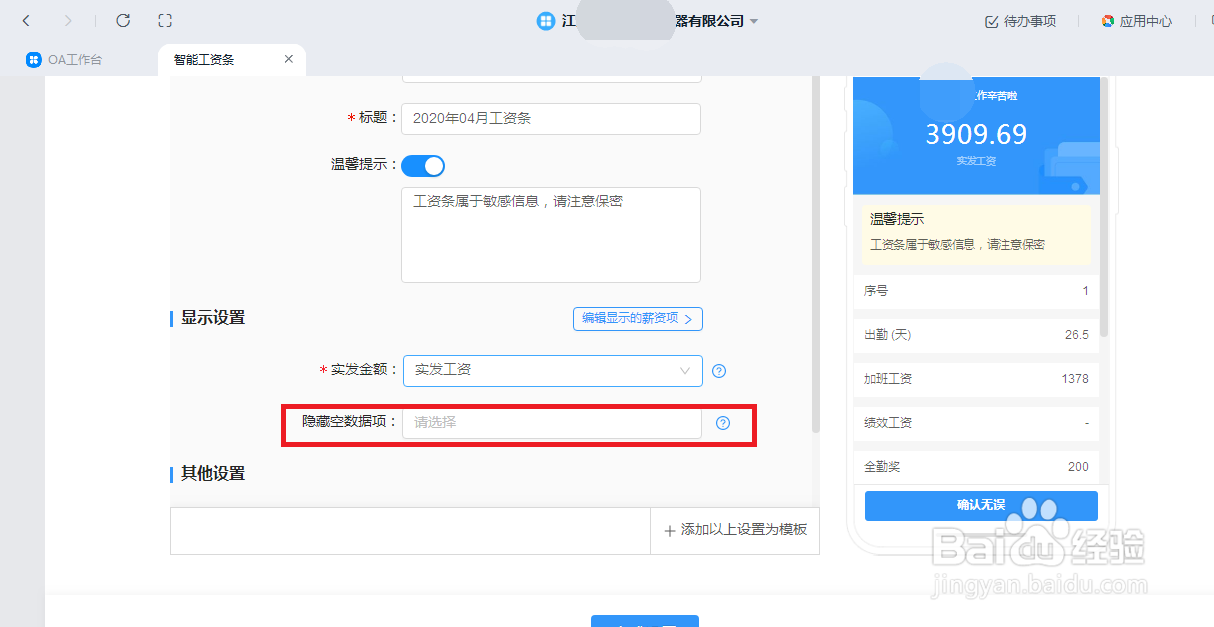This screenshot has width=1214, height=627.
Task: Click the blue company logo icon
Action: click(546, 21)
